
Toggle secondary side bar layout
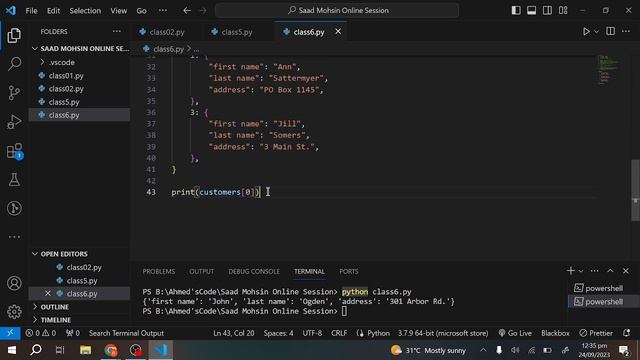click(547, 10)
